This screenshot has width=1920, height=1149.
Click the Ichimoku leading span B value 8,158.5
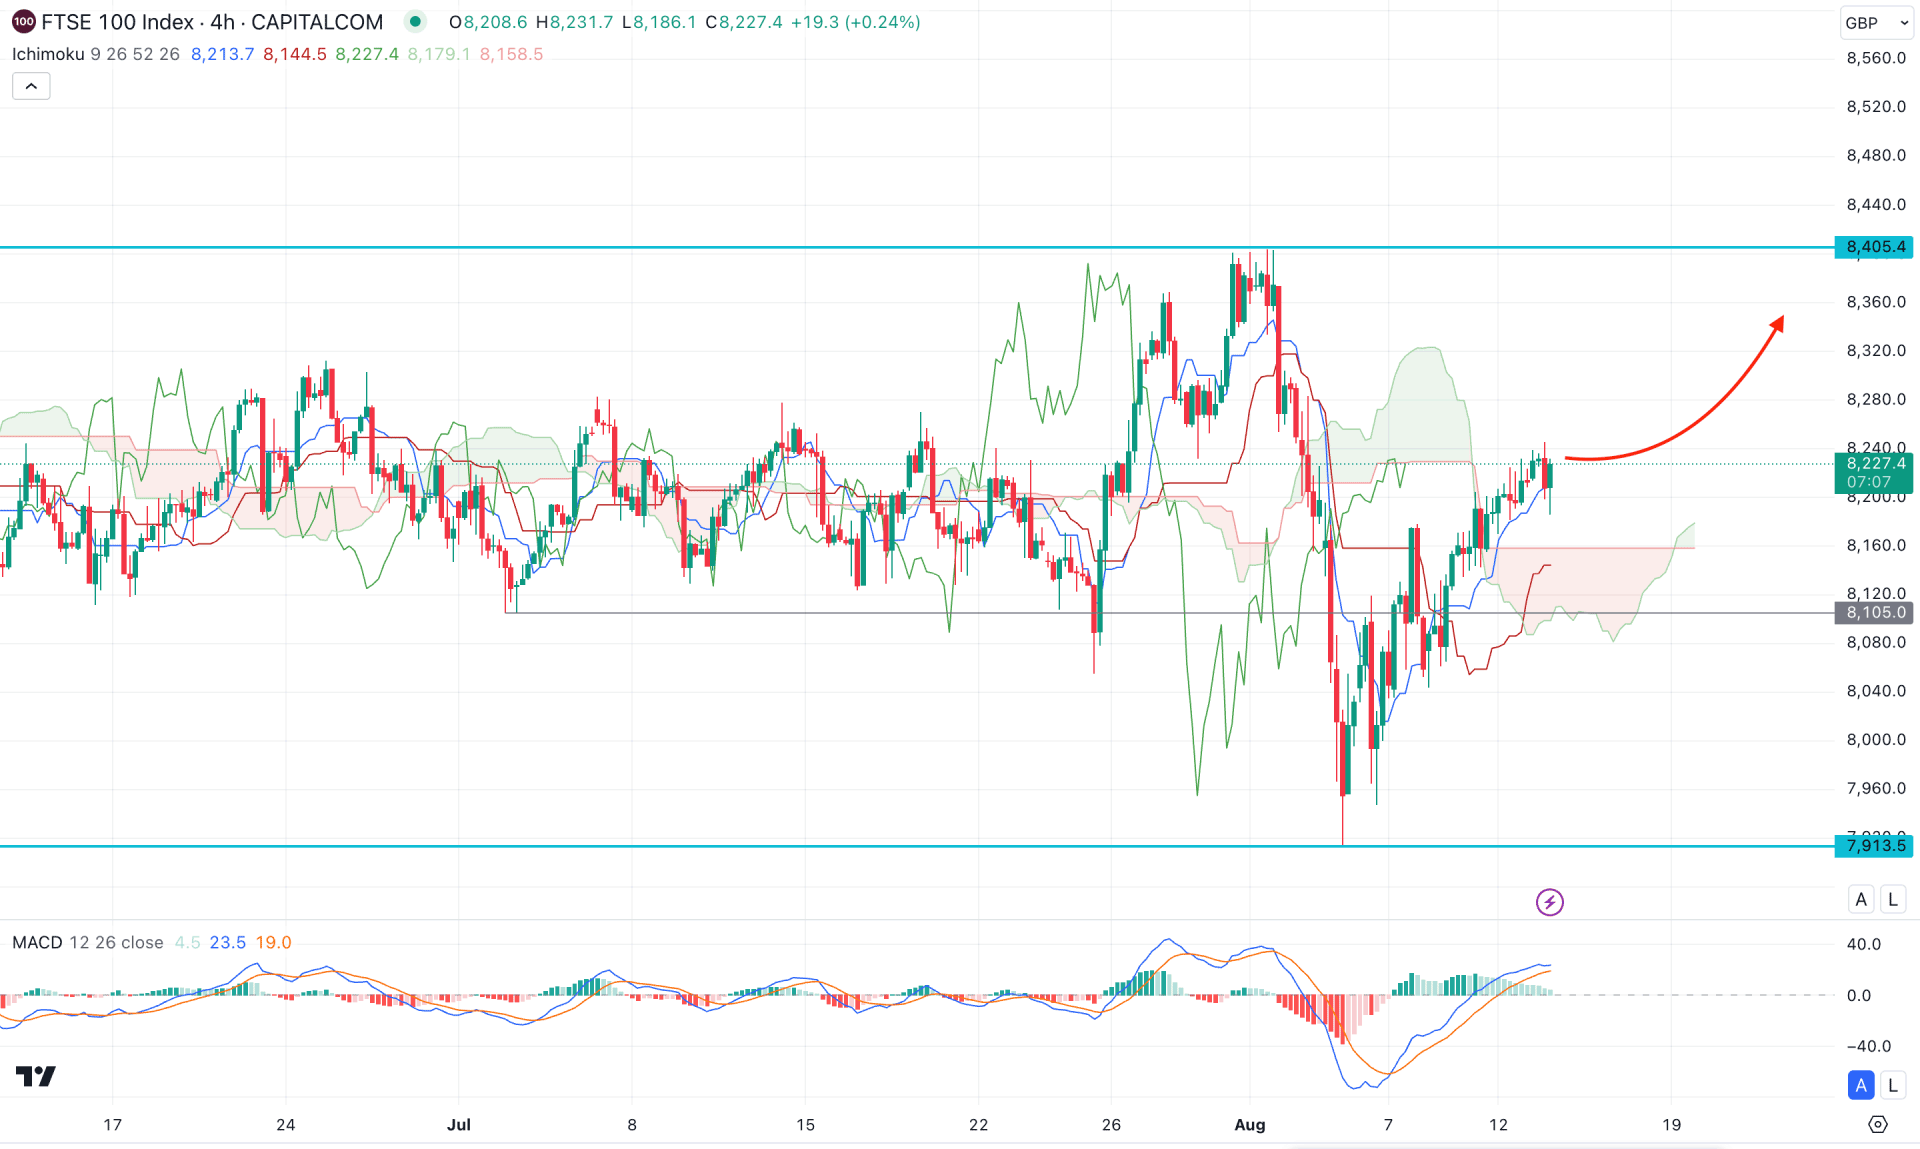pos(511,54)
